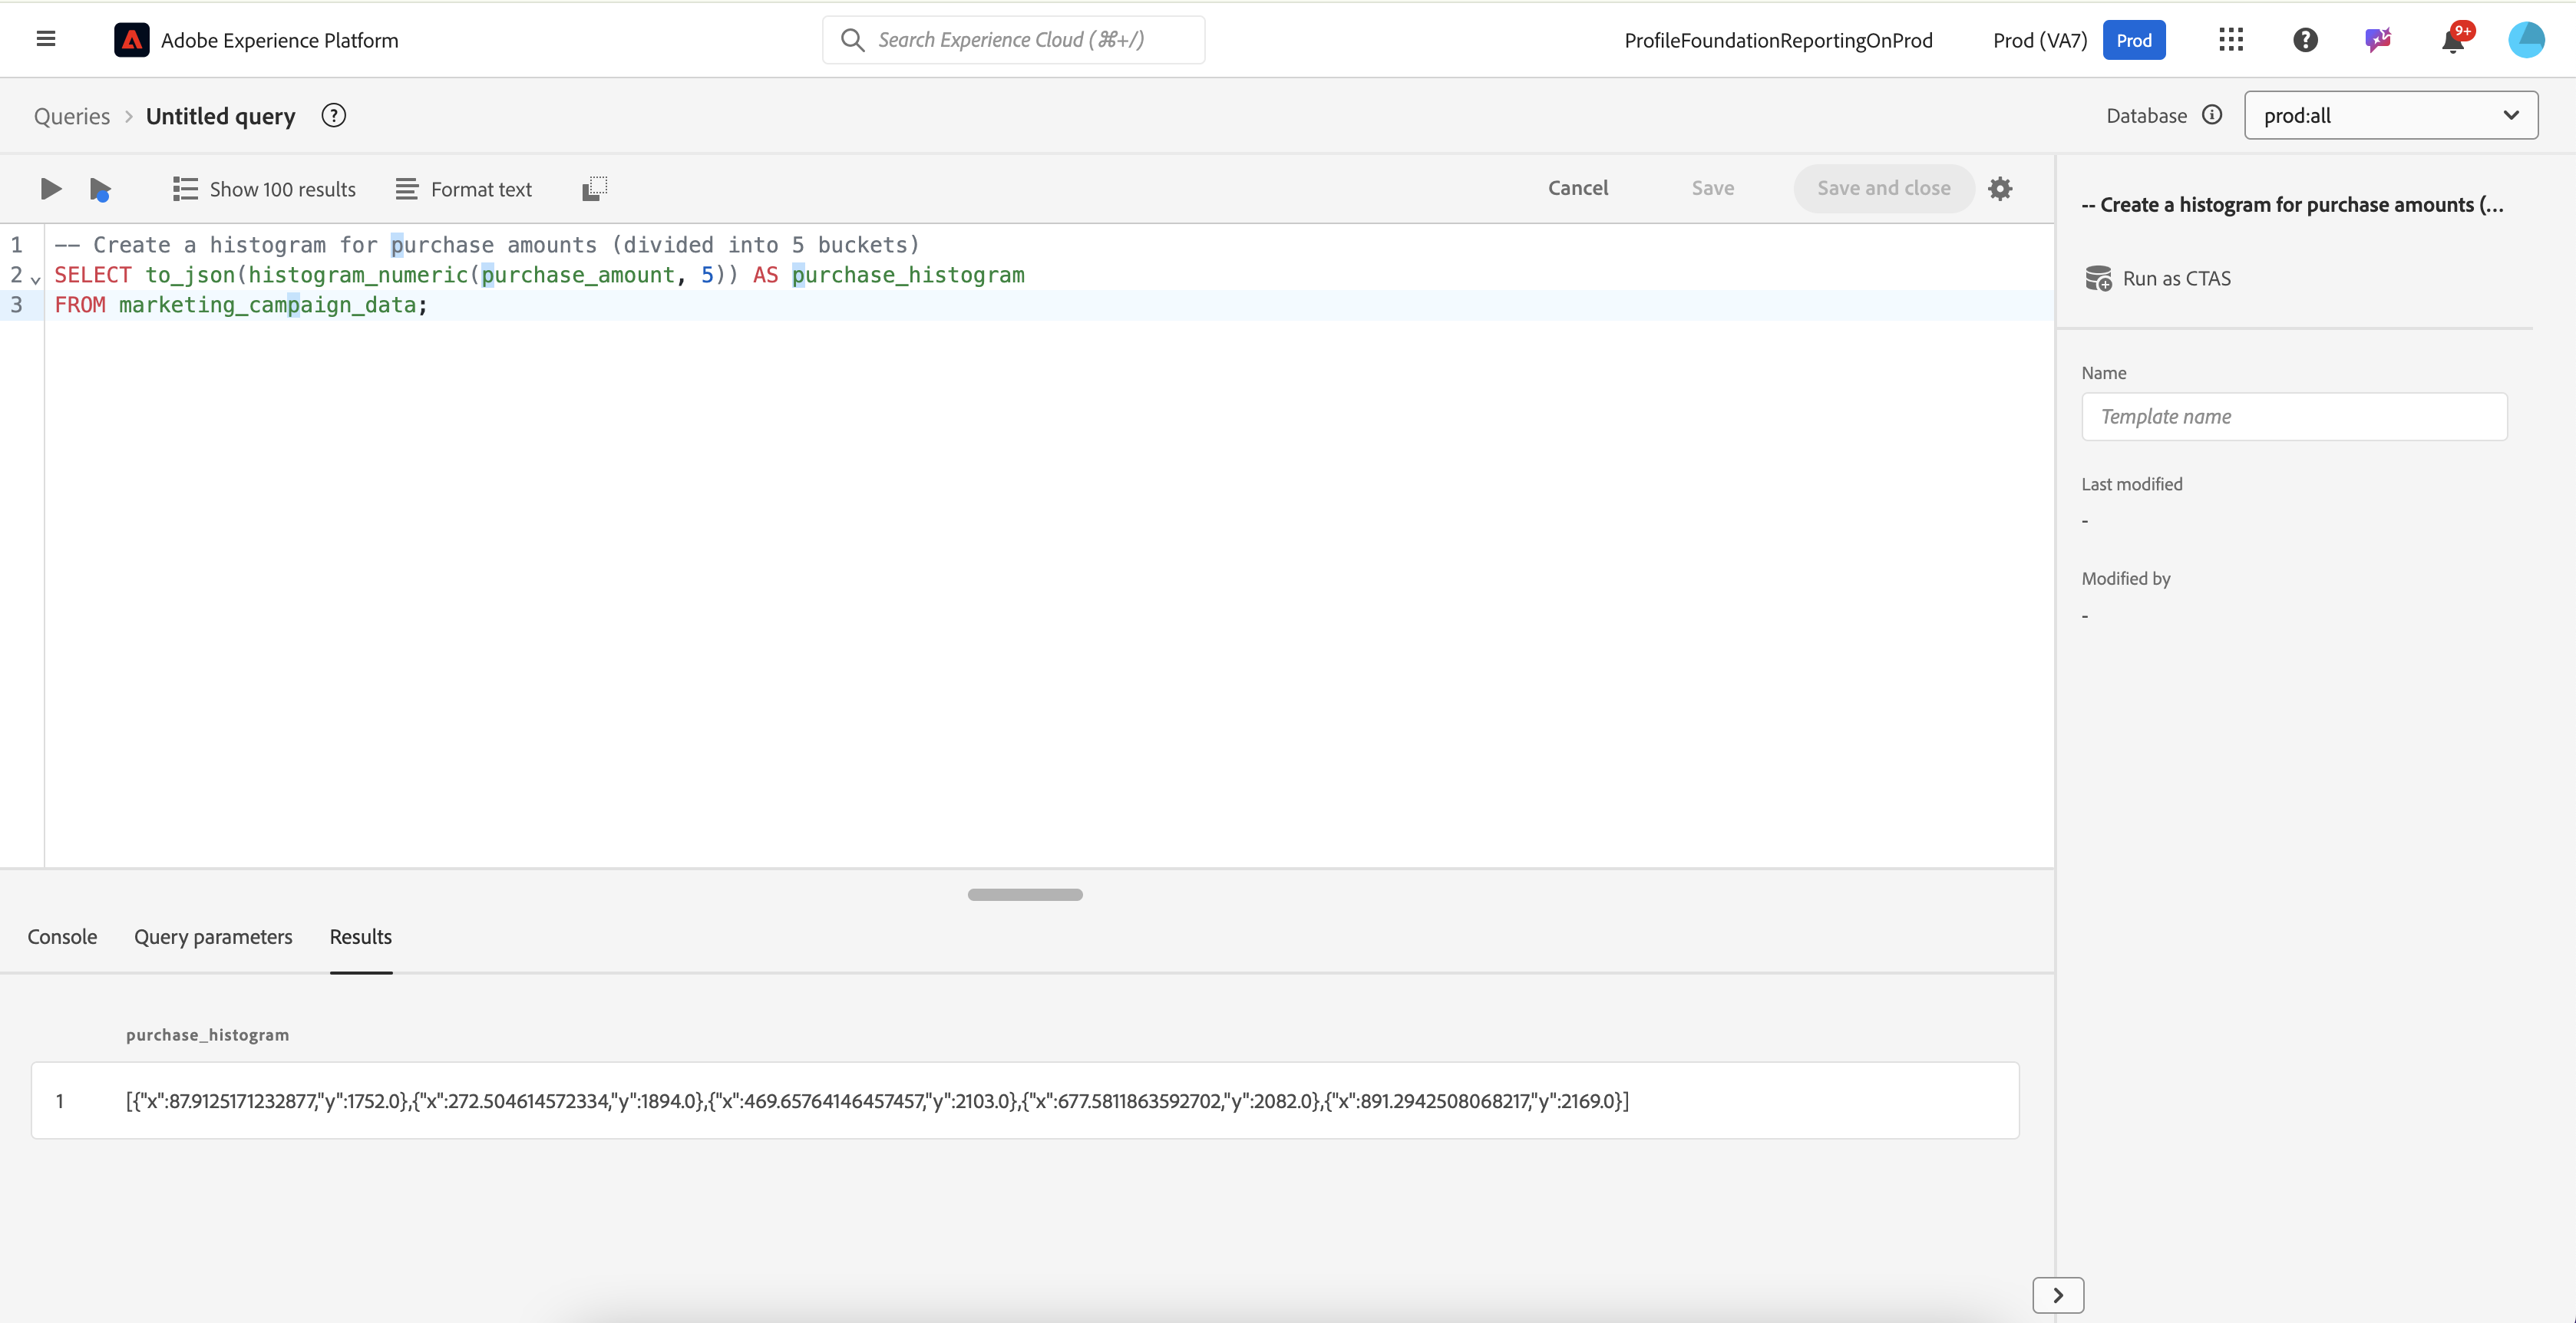Click the Template name input field

pyautogui.click(x=2294, y=416)
